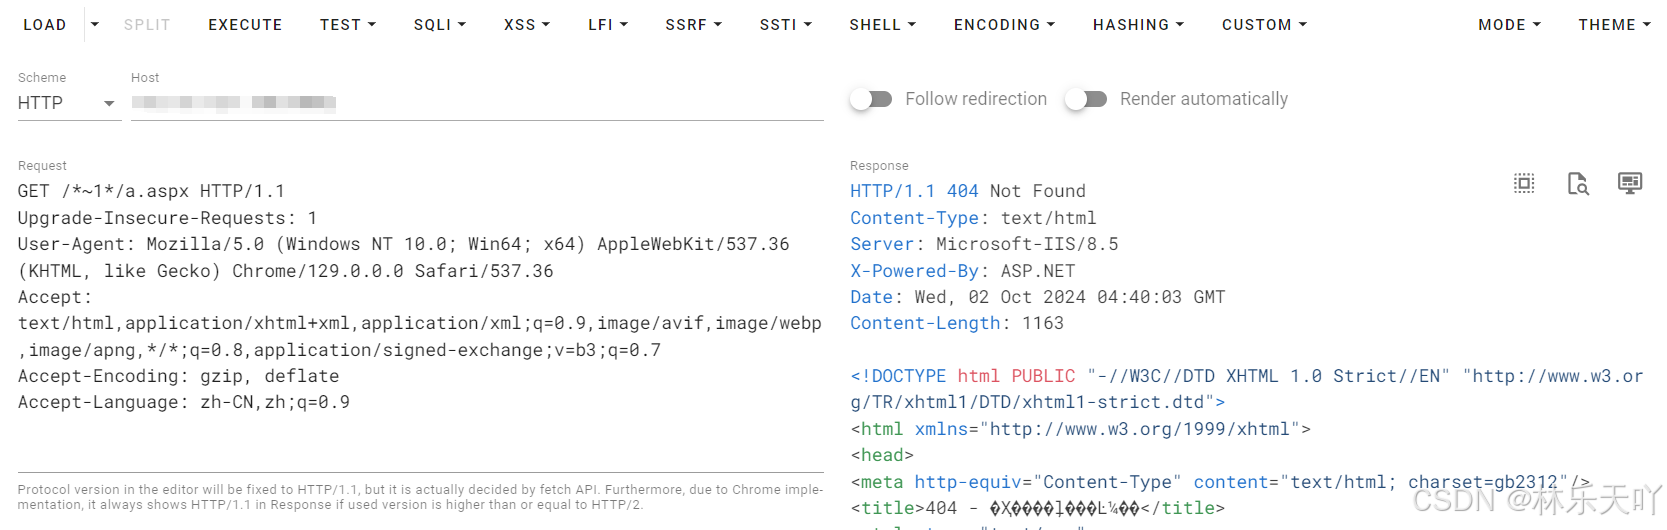The height and width of the screenshot is (530, 1667).
Task: Click the Host input field
Action: 477,103
